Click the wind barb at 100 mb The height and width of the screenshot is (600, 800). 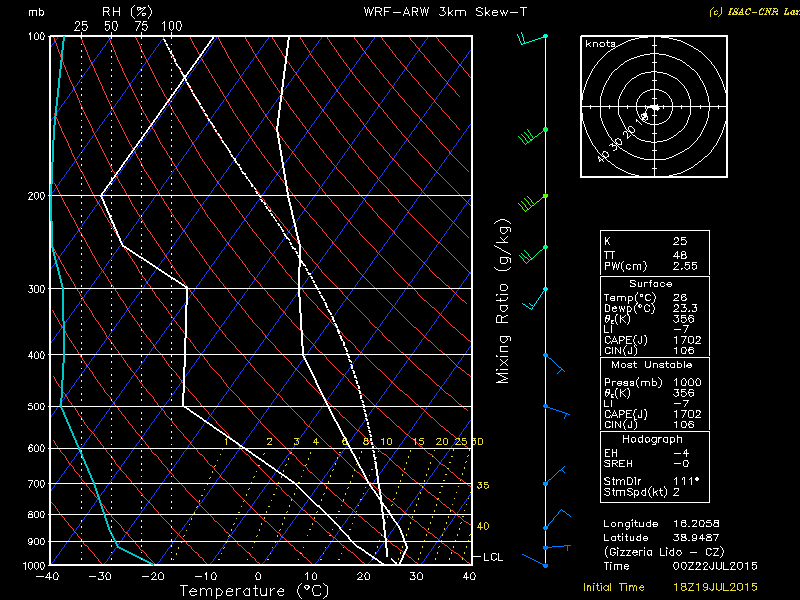coord(532,39)
